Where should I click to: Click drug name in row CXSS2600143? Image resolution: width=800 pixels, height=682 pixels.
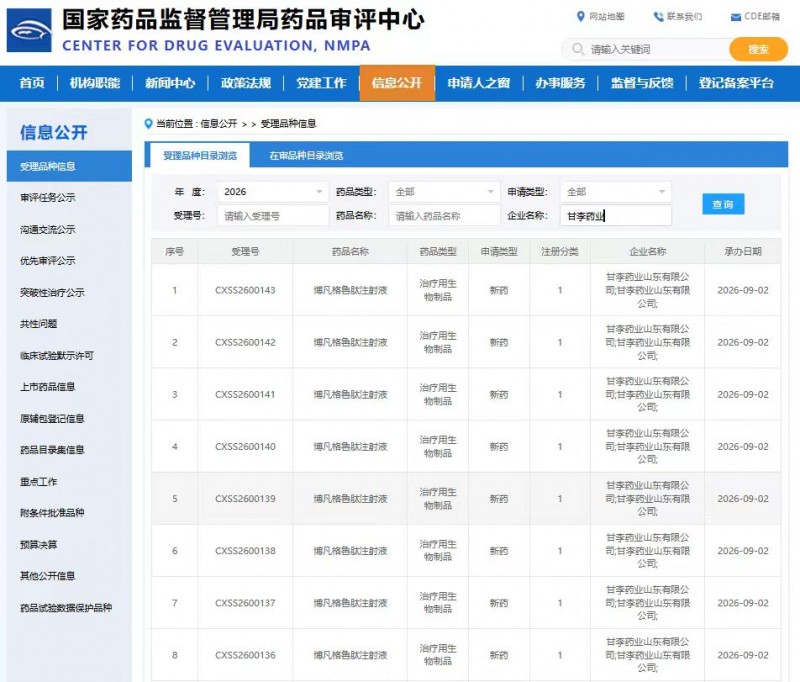[351, 290]
